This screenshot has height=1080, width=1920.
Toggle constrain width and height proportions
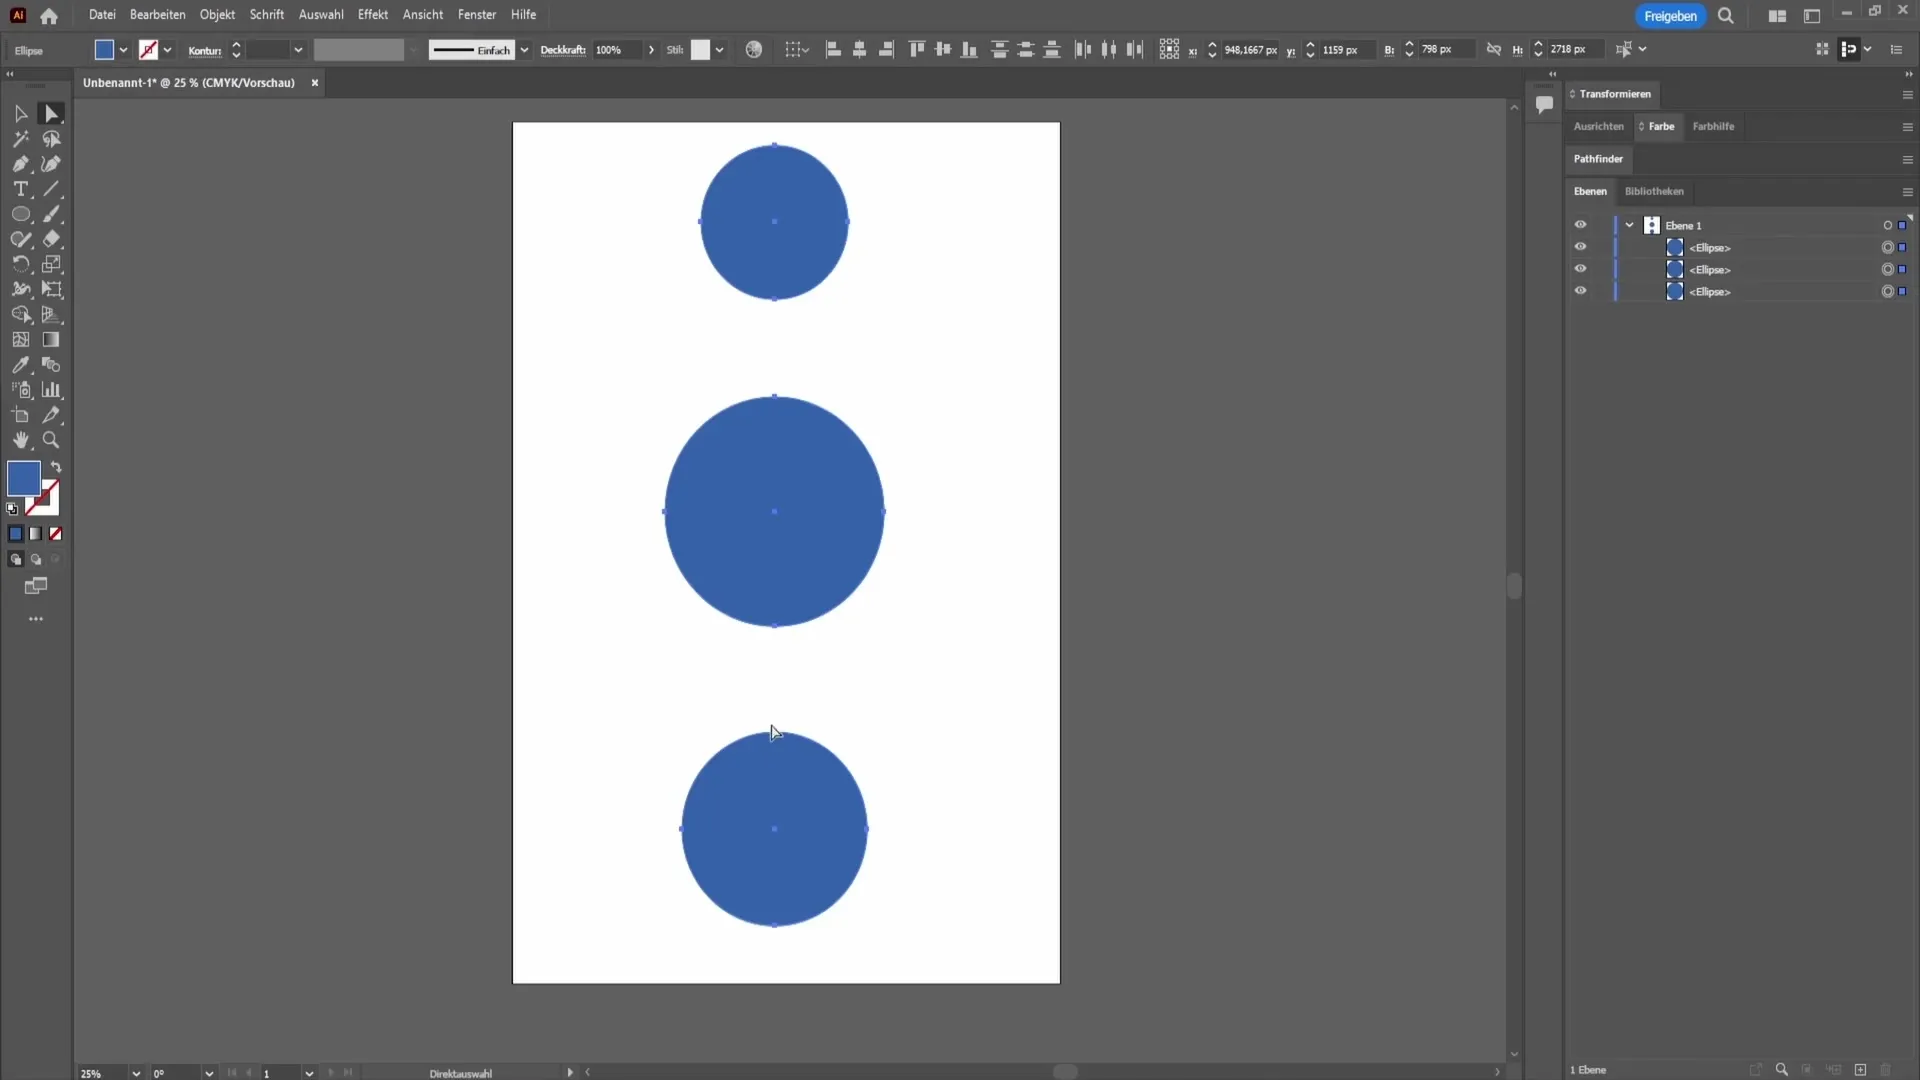click(1494, 49)
